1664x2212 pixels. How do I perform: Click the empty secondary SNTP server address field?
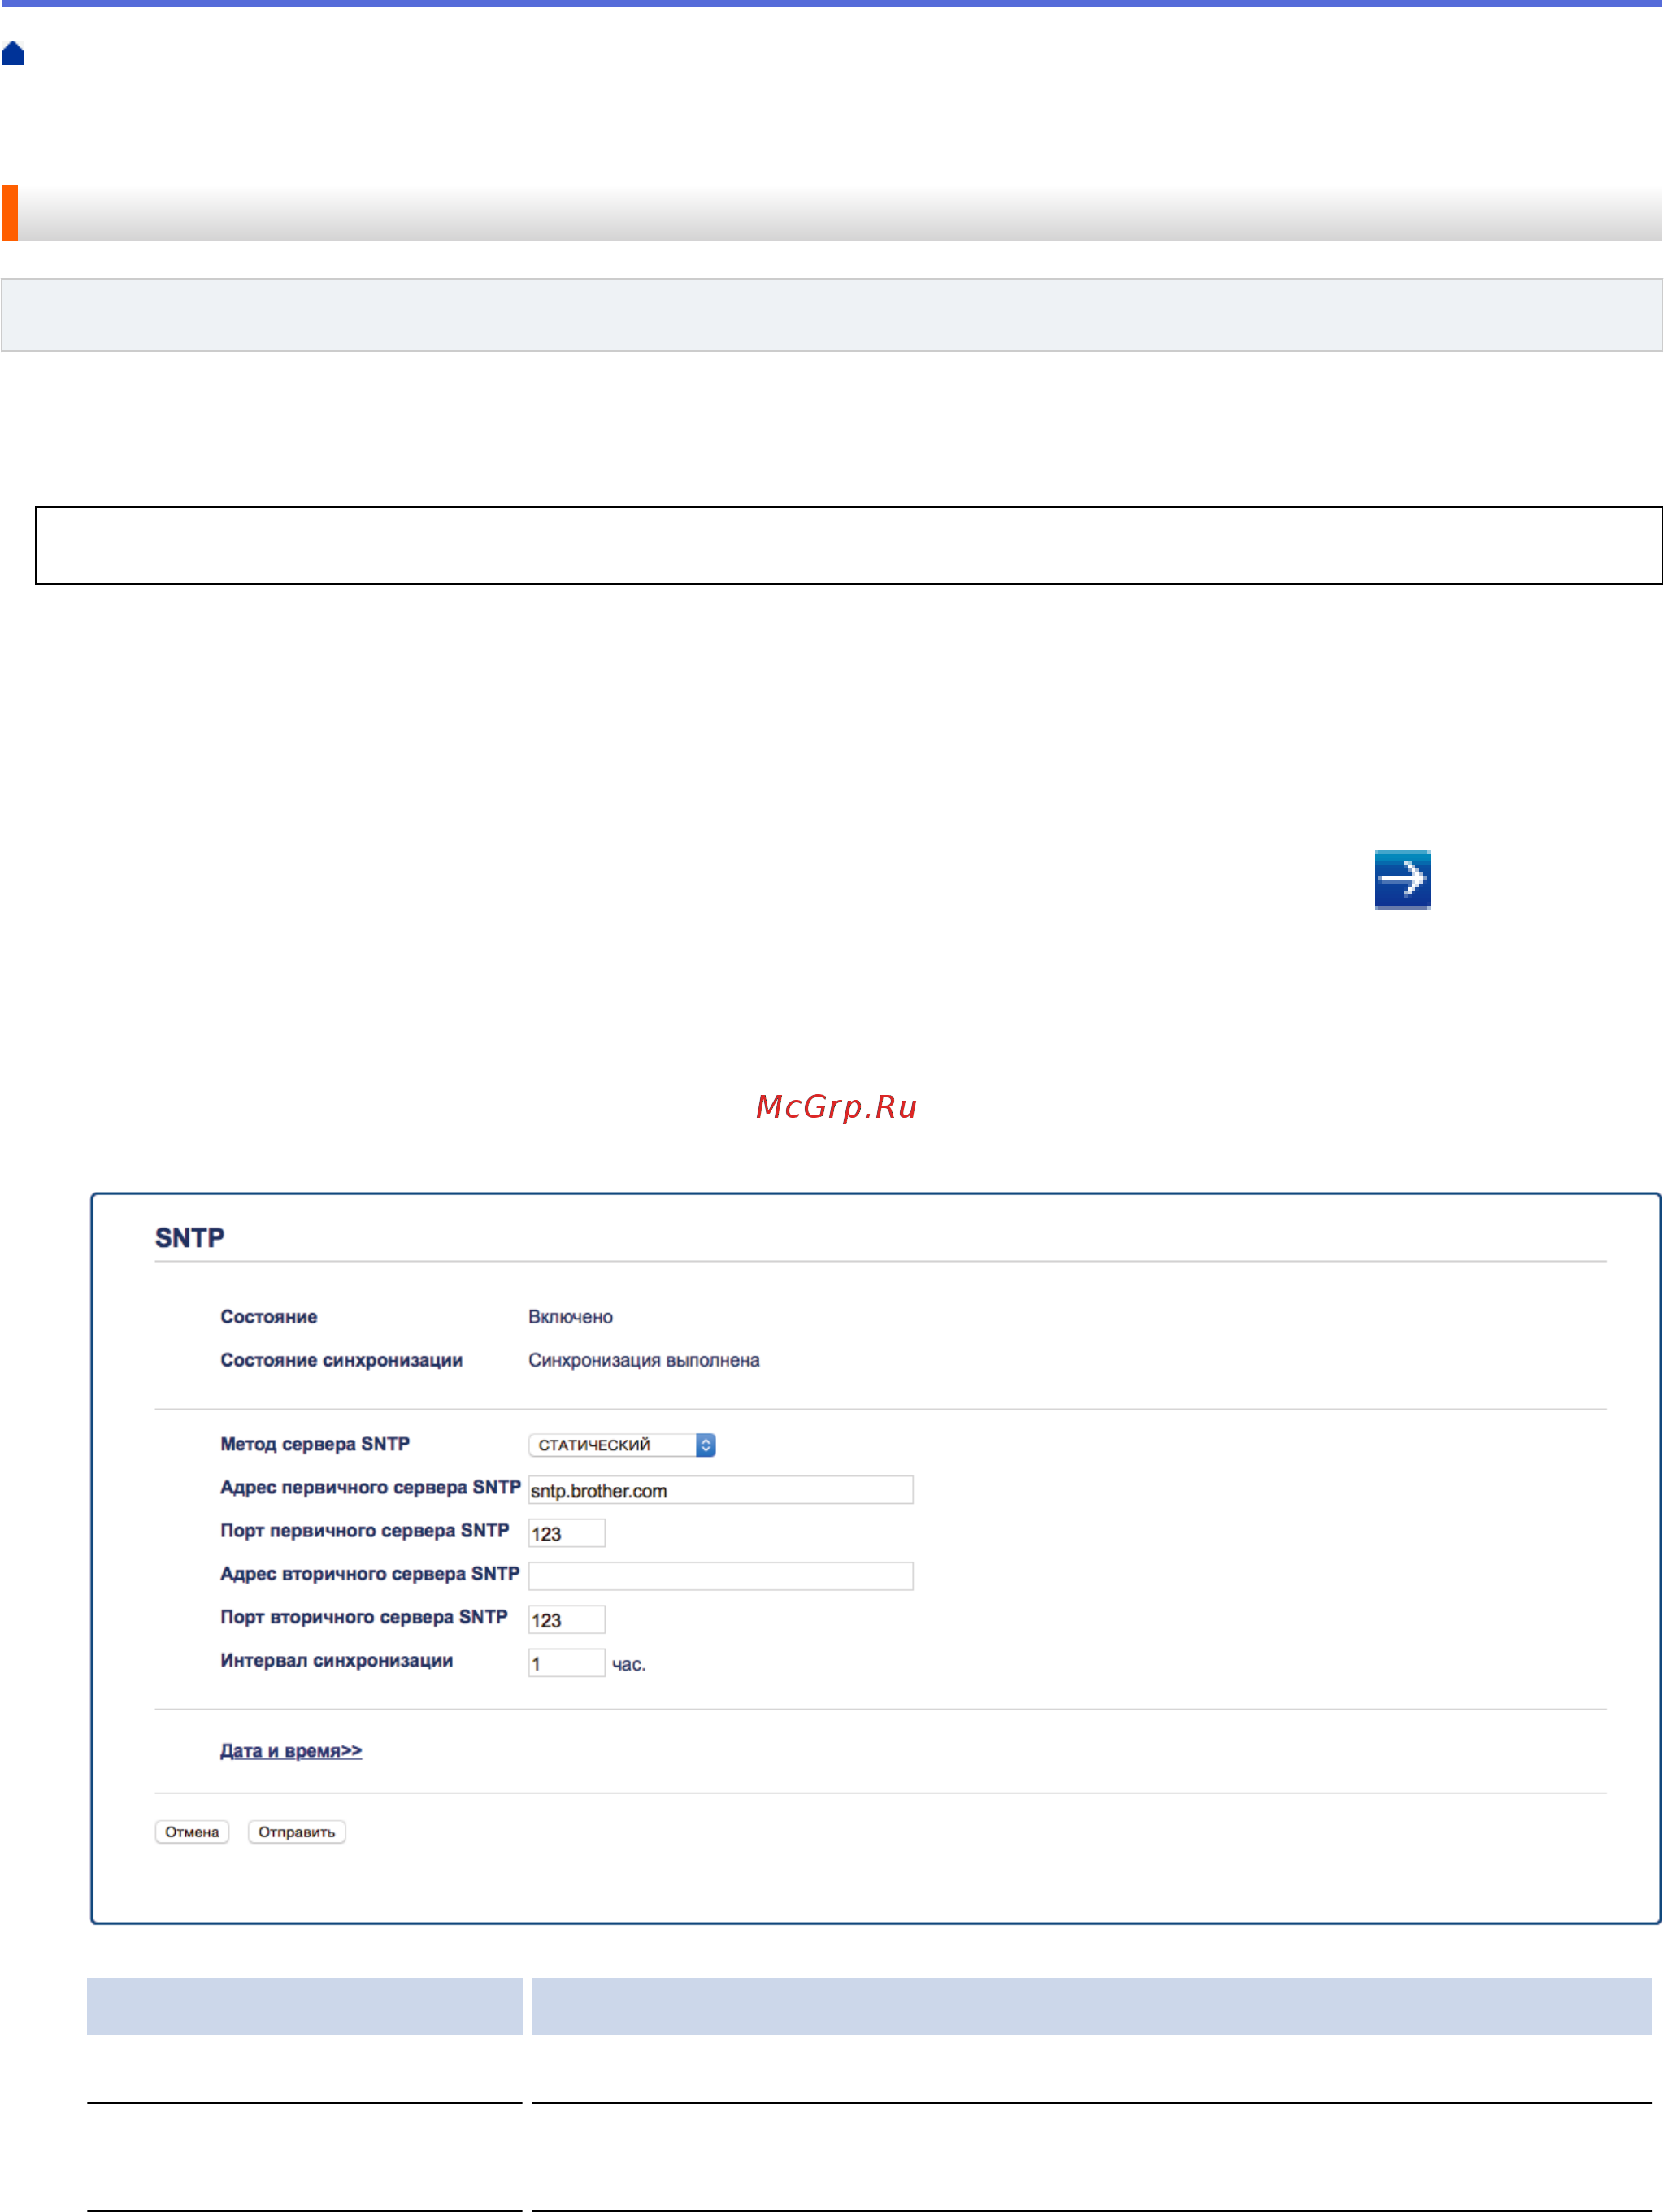click(x=720, y=1576)
